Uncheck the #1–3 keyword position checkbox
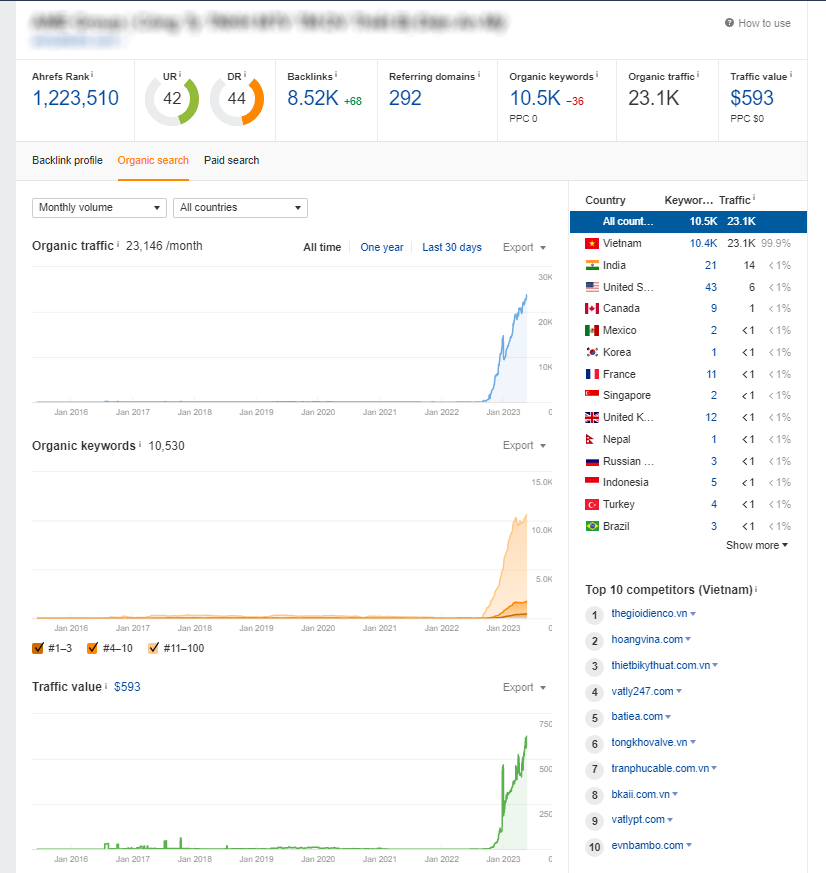The image size is (826, 873). pos(38,648)
